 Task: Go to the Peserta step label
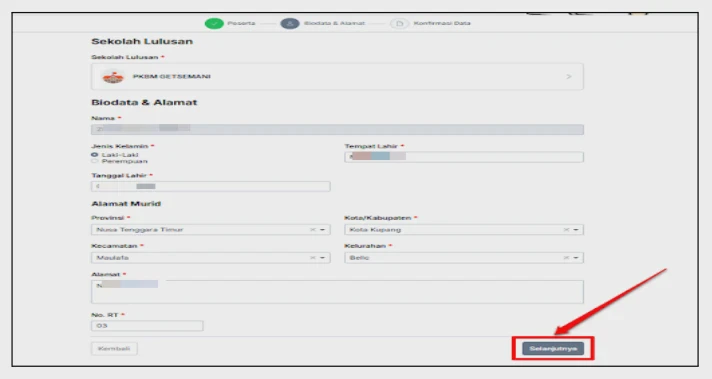(x=241, y=23)
